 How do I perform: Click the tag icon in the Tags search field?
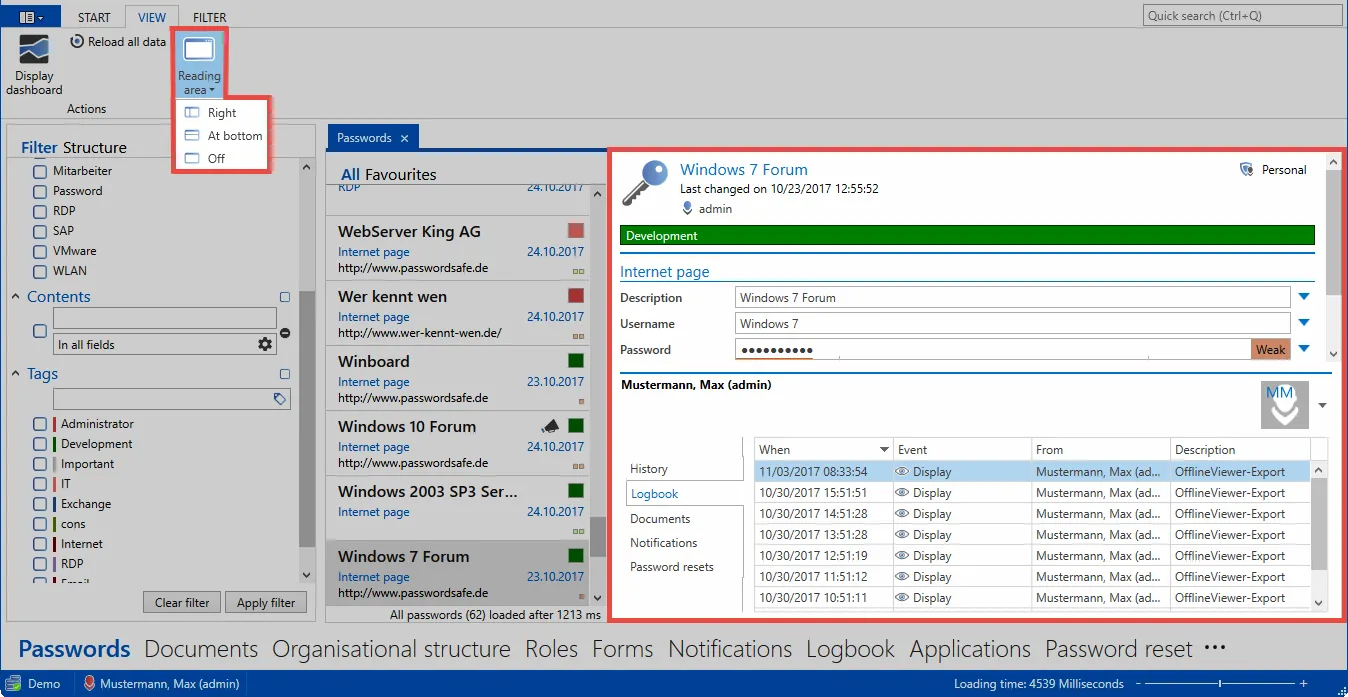pos(280,399)
